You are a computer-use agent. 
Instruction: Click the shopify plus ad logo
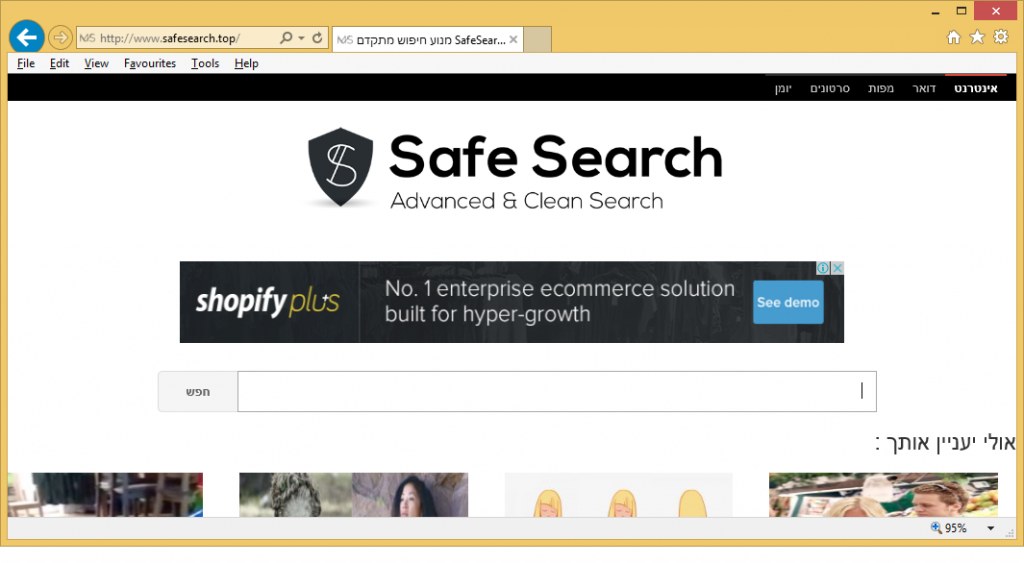pyautogui.click(x=268, y=302)
